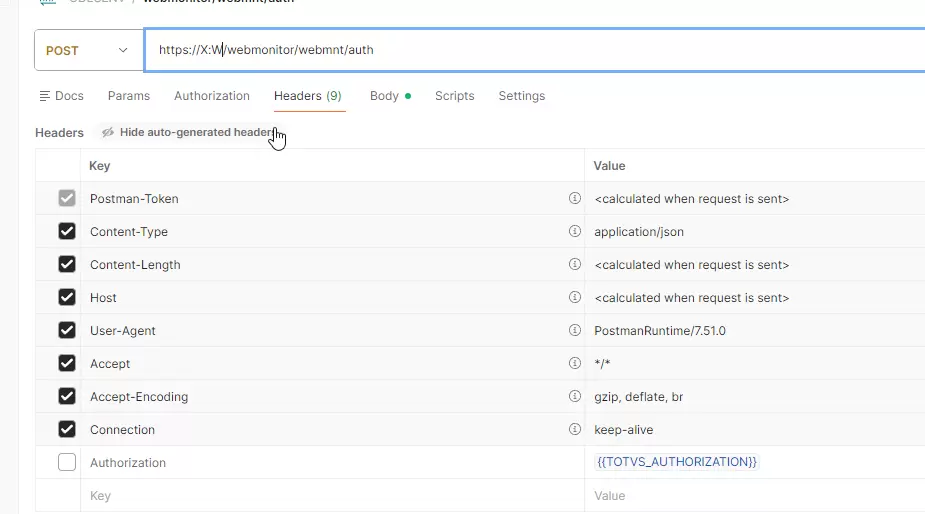
Task: Uncheck the Content-Type header checkbox
Action: (x=67, y=231)
